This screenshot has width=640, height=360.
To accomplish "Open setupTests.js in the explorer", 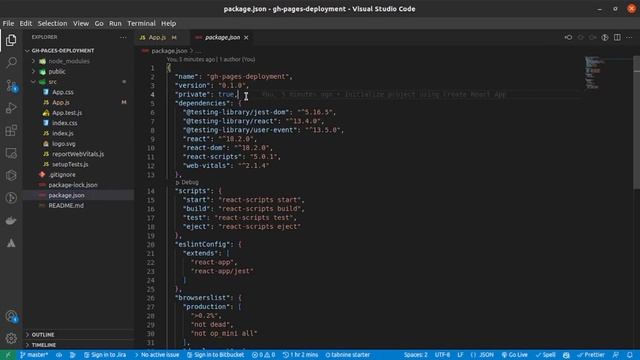I will 70,164.
